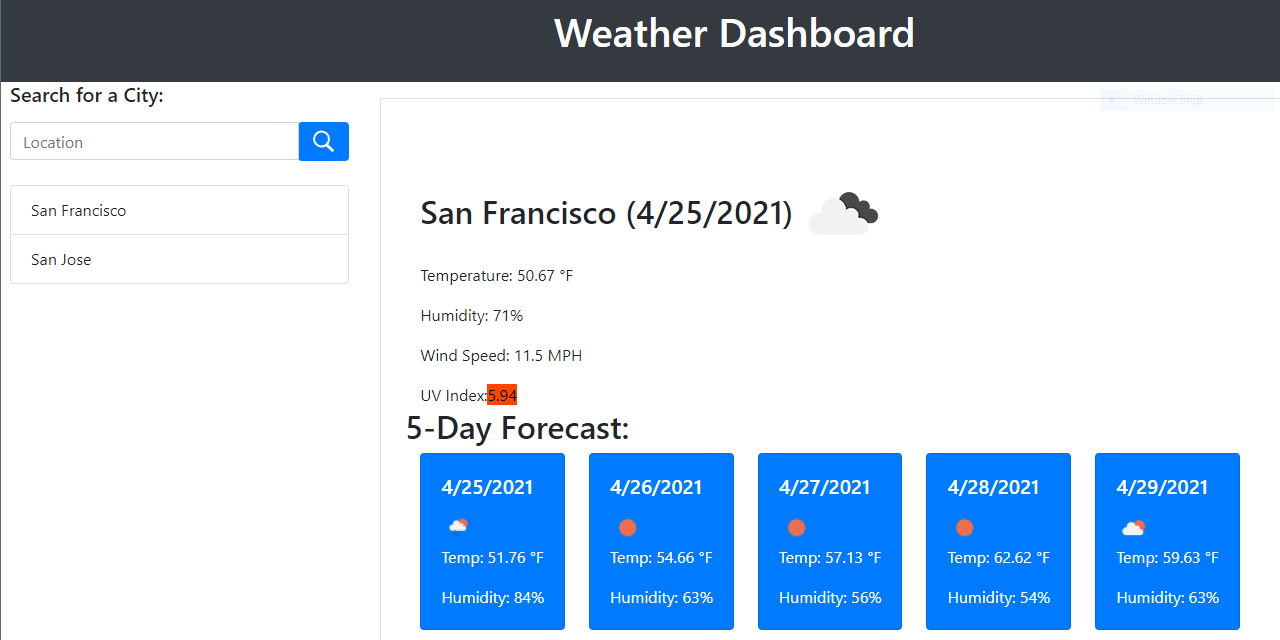Click the cloud icon beside San Francisco heading
The image size is (1280, 640).
point(843,211)
